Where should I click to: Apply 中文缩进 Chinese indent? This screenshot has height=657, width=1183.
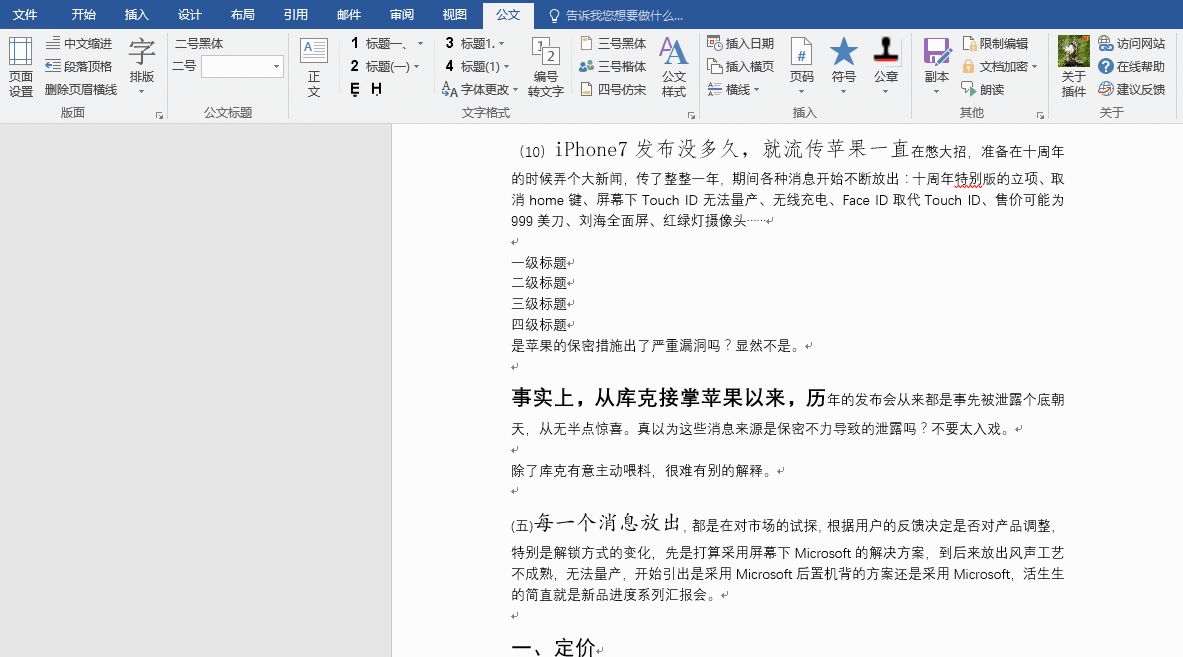[79, 44]
